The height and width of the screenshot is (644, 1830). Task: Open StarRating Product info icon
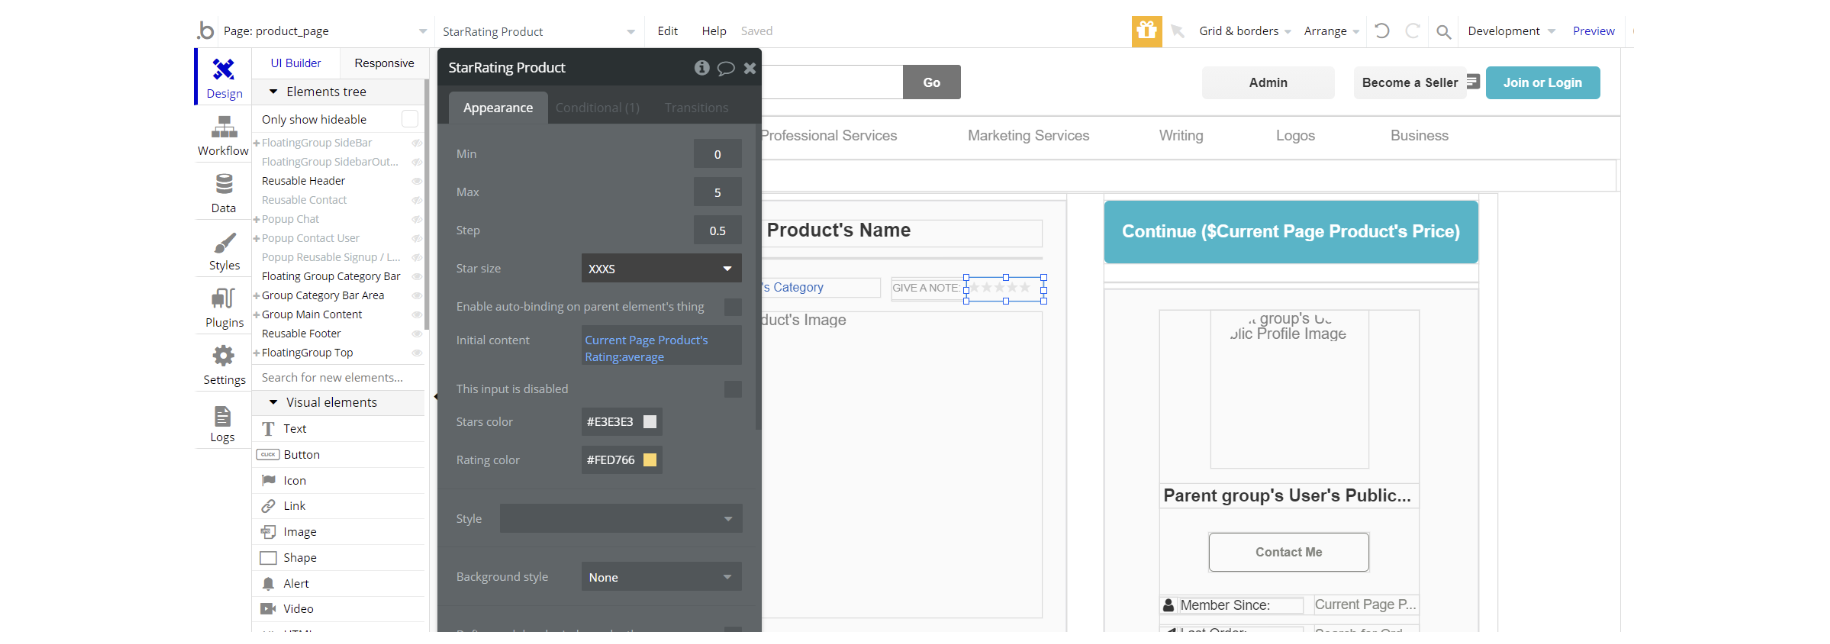702,68
